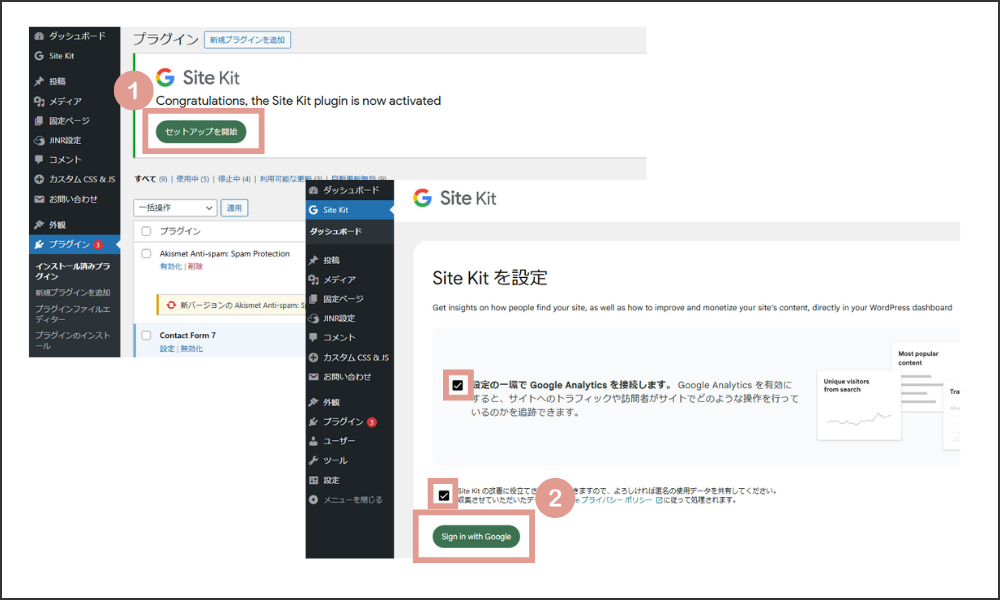Click 有効化 under Akismet Anti-spam
Screen dimensions: 1000x600
[x=170, y=267]
